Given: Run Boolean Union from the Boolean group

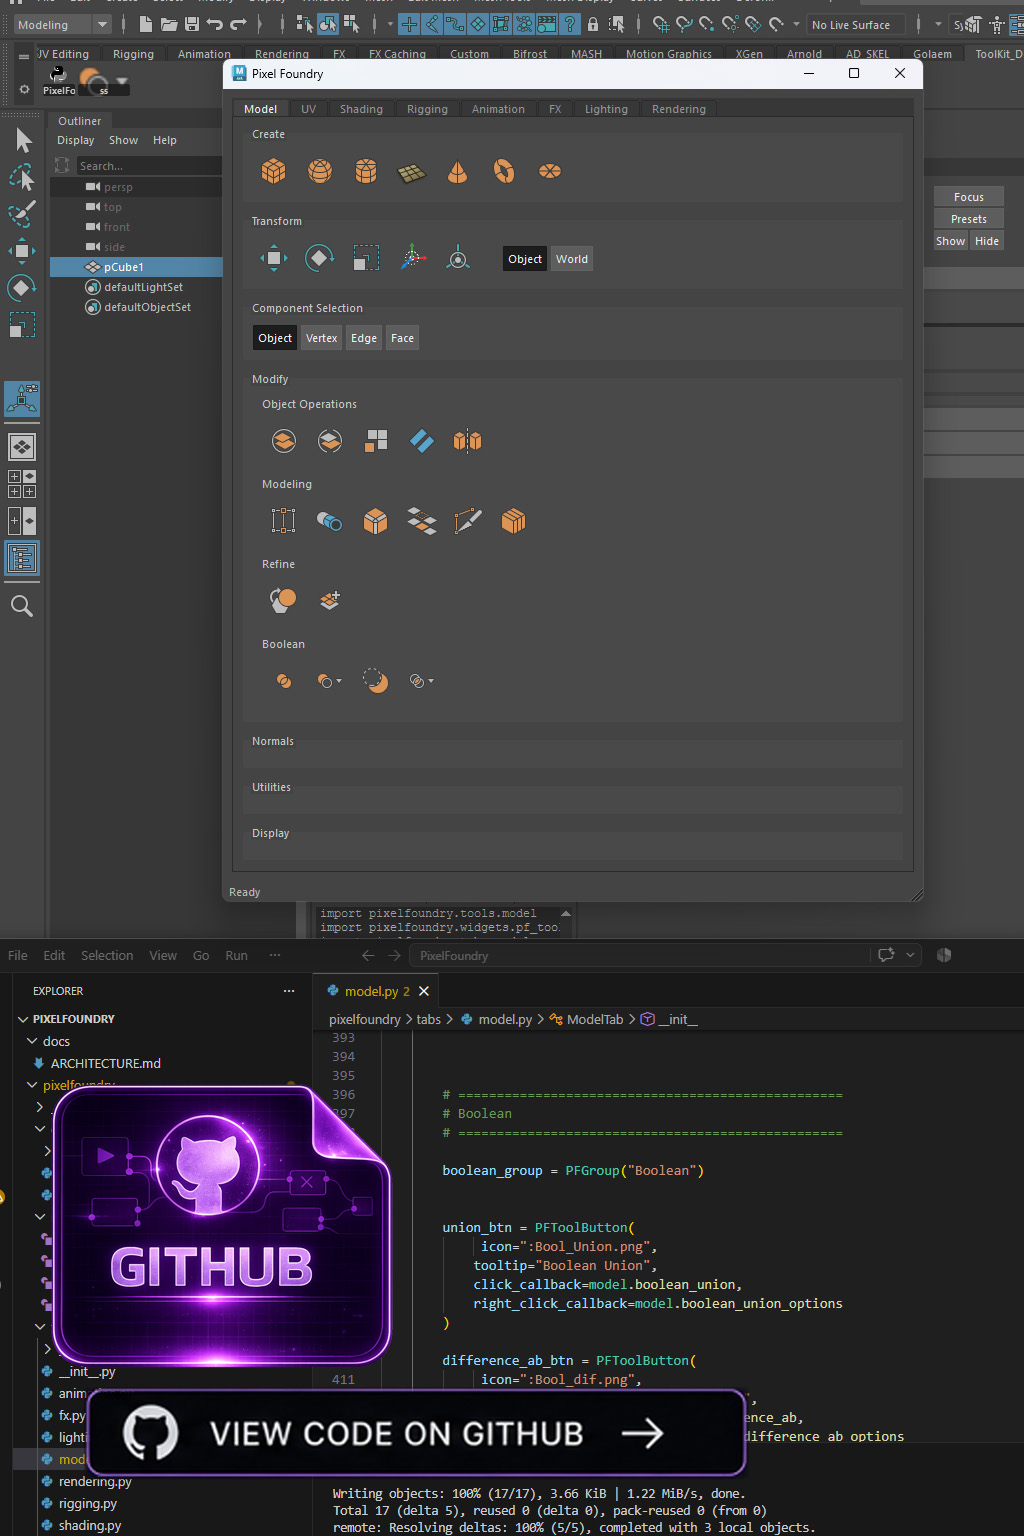Looking at the screenshot, I should 284,681.
